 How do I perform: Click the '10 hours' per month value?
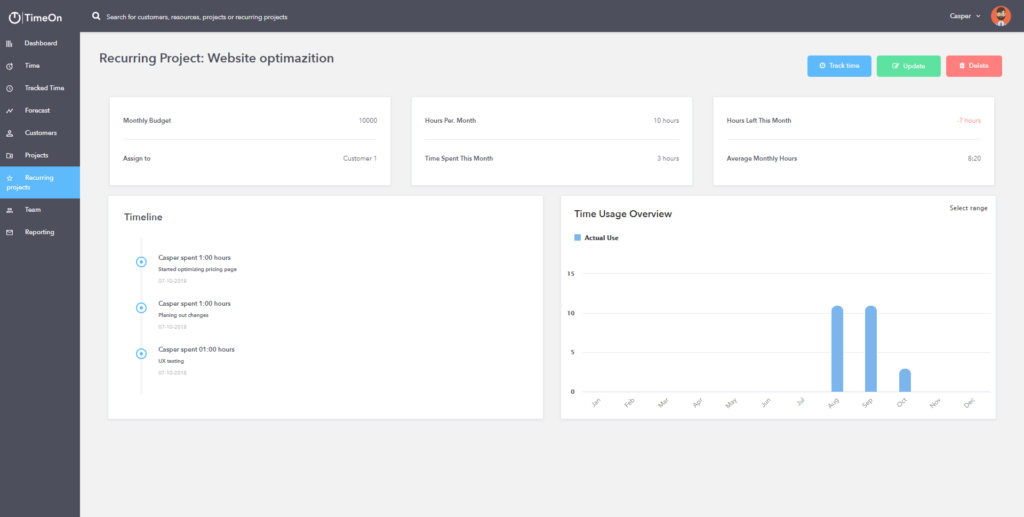[x=666, y=121]
